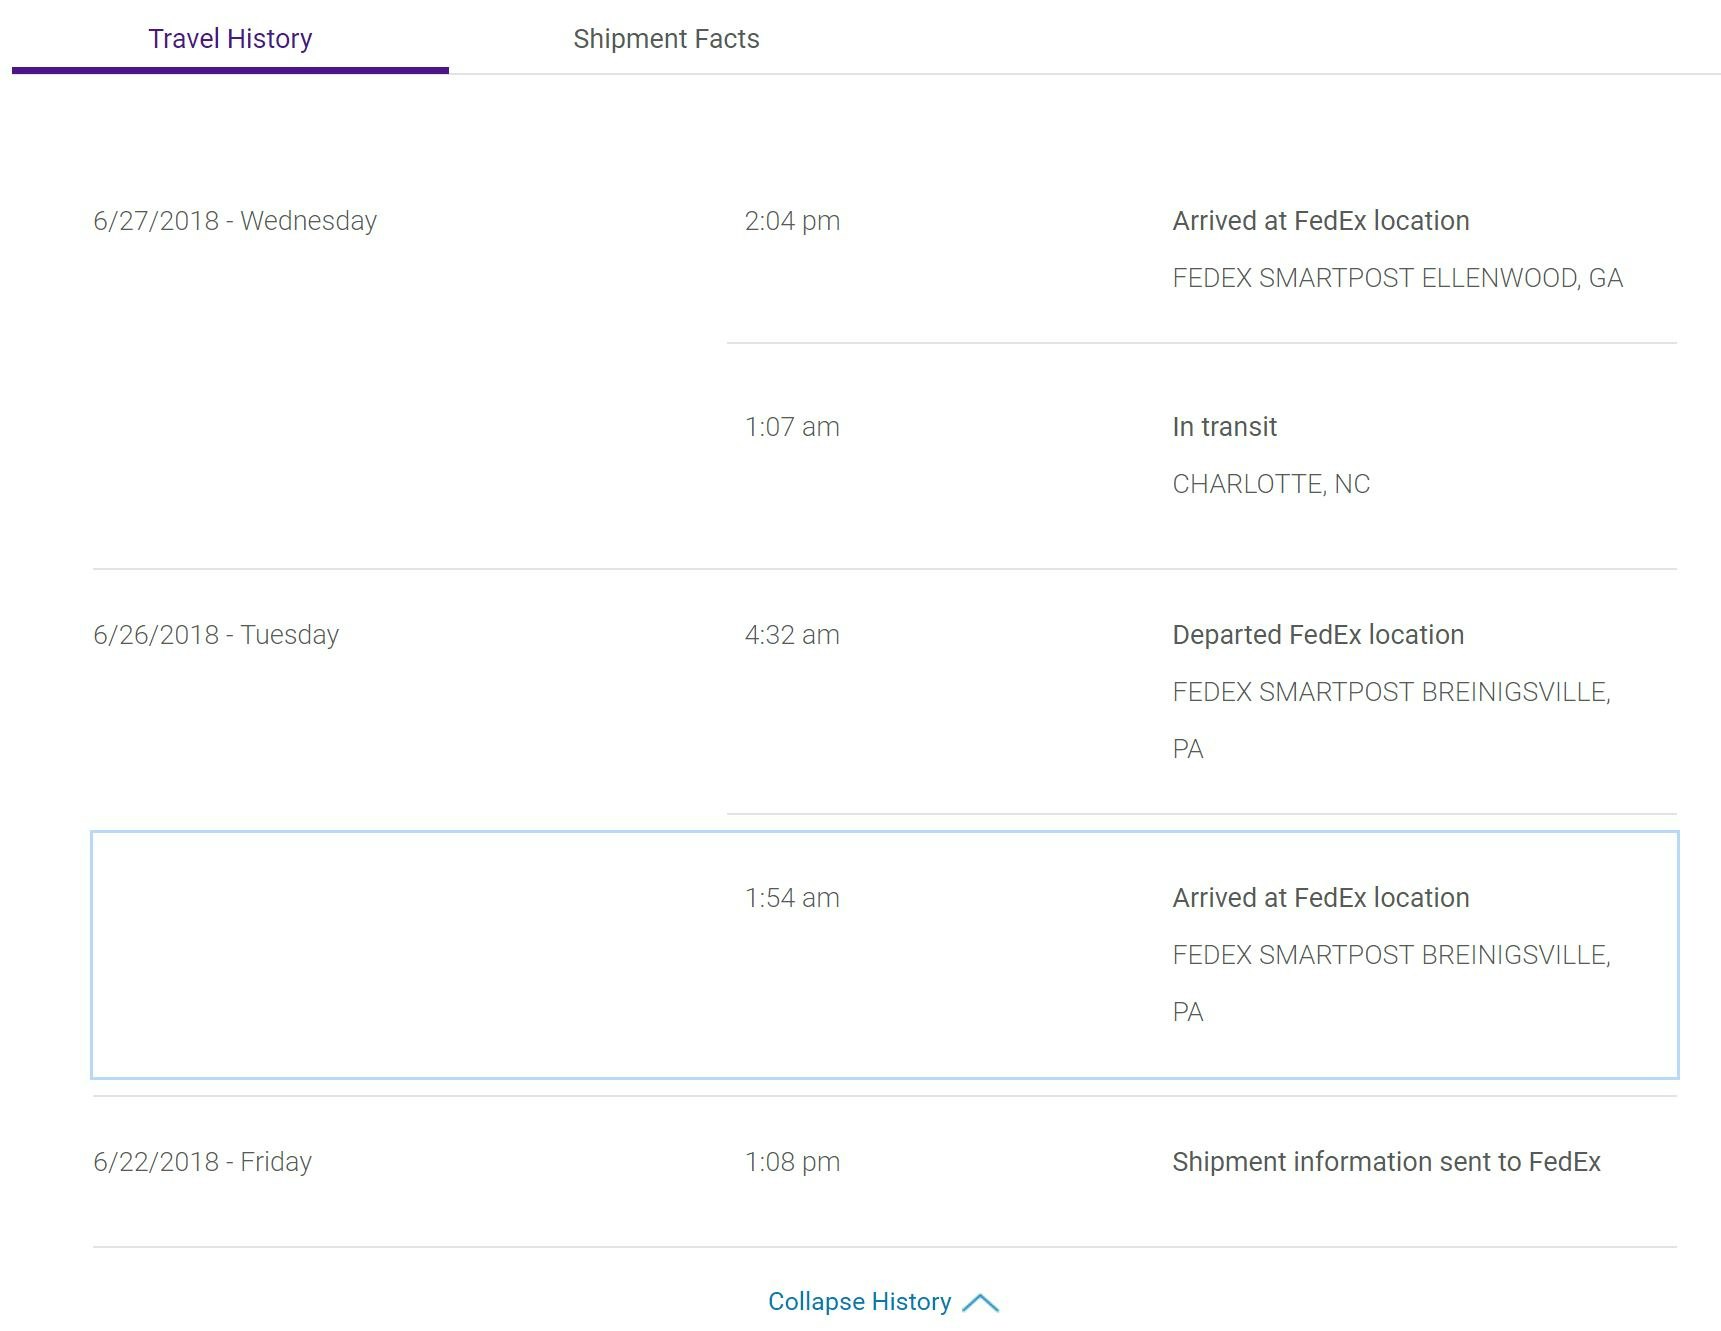
Task: Click the 1:07 am timestamp
Action: tap(792, 427)
